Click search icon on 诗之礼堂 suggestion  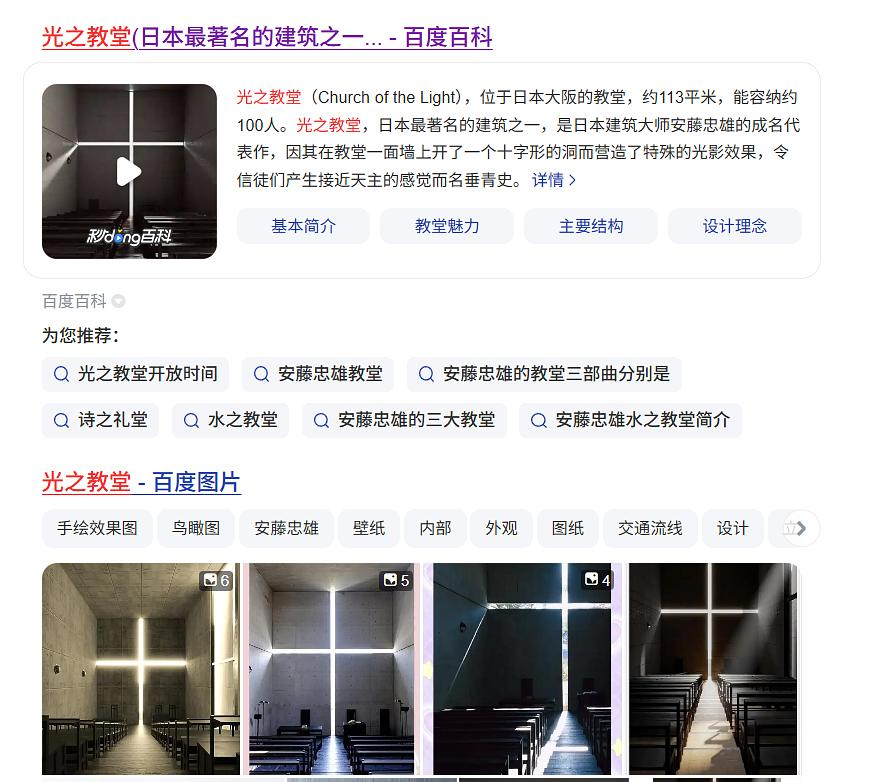61,420
